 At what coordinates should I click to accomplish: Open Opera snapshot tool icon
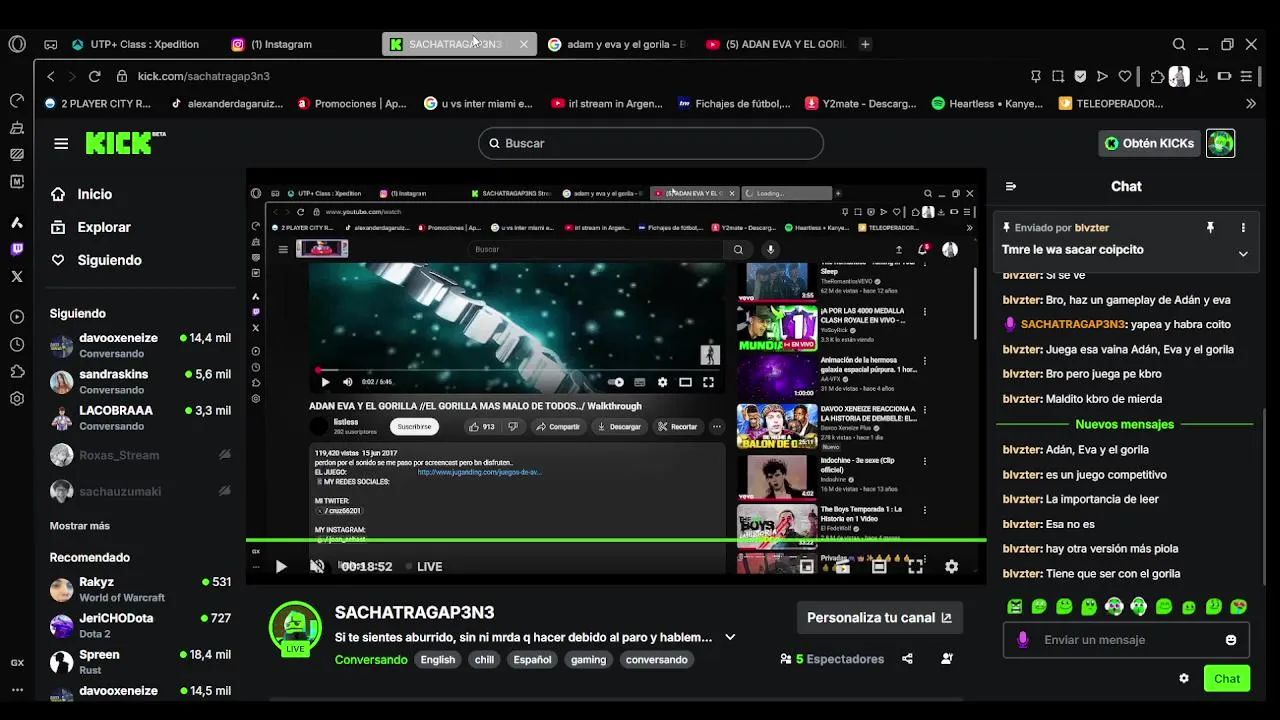pyautogui.click(x=1057, y=76)
